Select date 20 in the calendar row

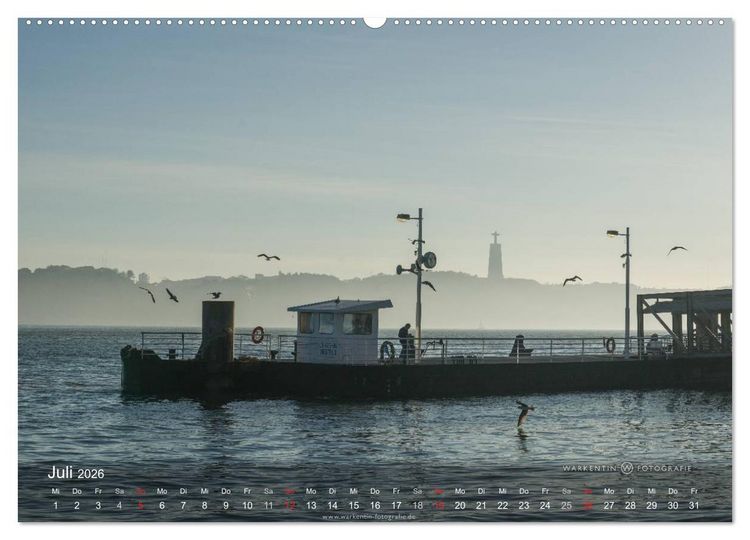tap(460, 505)
